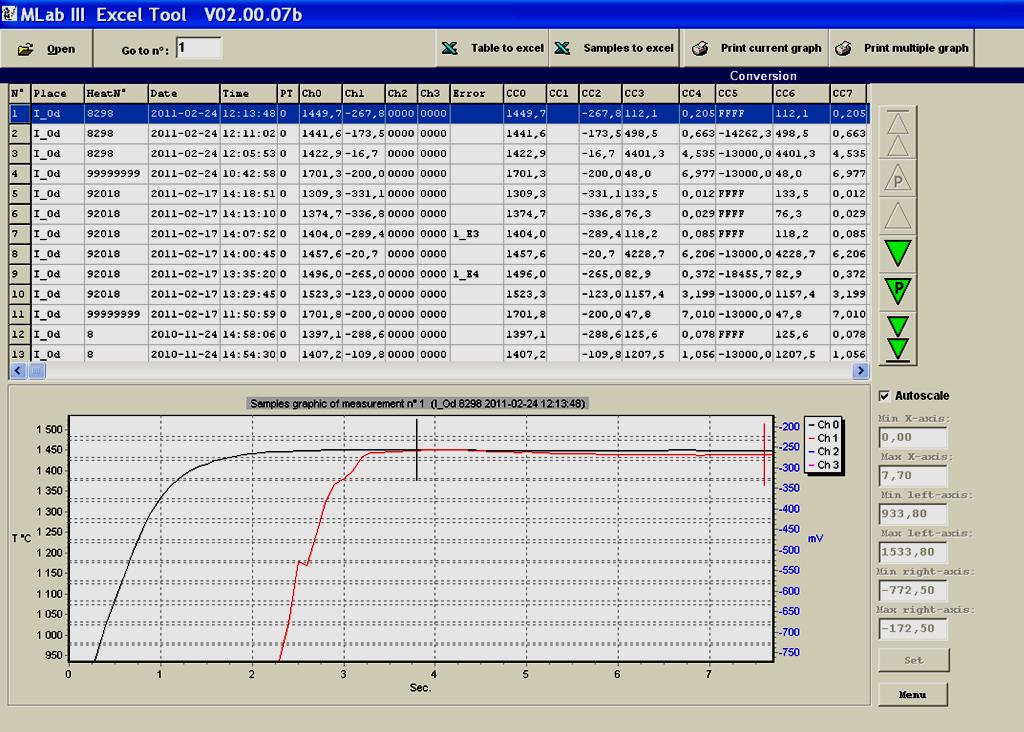This screenshot has width=1024, height=732.
Task: Click the single grey up arrow
Action: point(898,216)
